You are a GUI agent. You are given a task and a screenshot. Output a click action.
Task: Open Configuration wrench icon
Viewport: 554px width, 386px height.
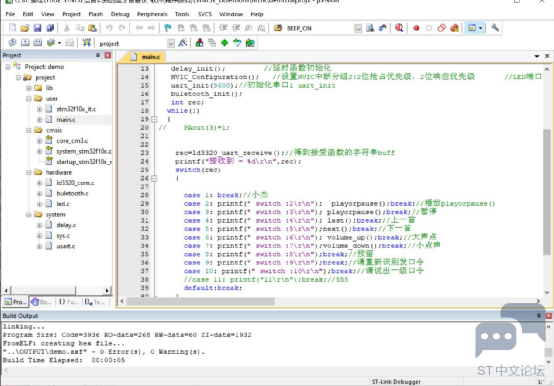[495, 28]
